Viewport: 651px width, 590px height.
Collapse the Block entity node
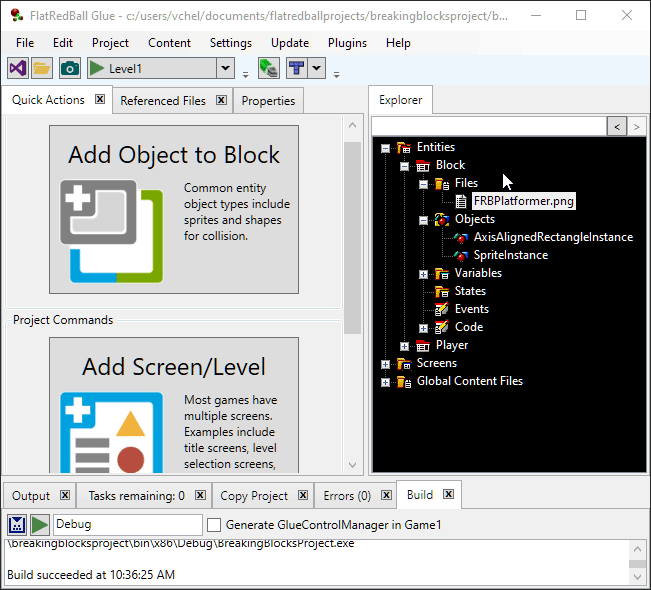405,166
